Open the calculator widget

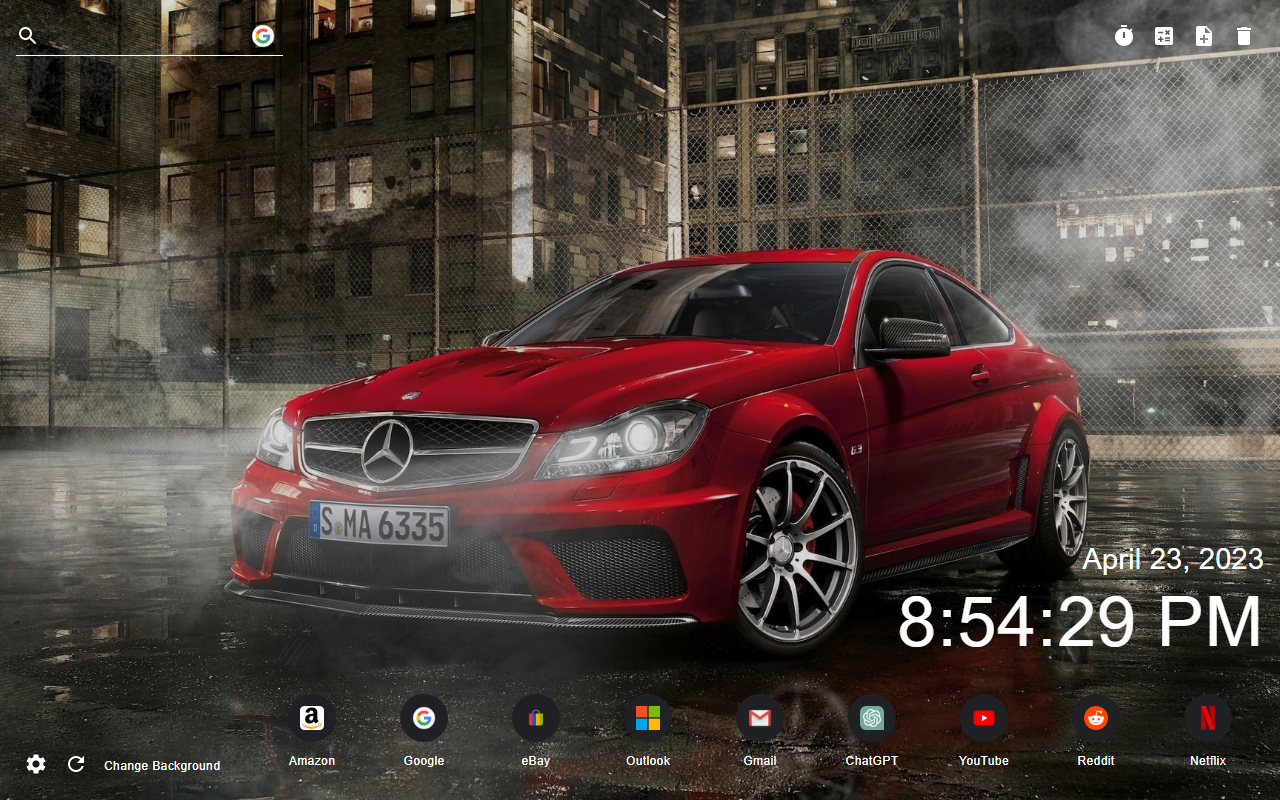tap(1163, 35)
